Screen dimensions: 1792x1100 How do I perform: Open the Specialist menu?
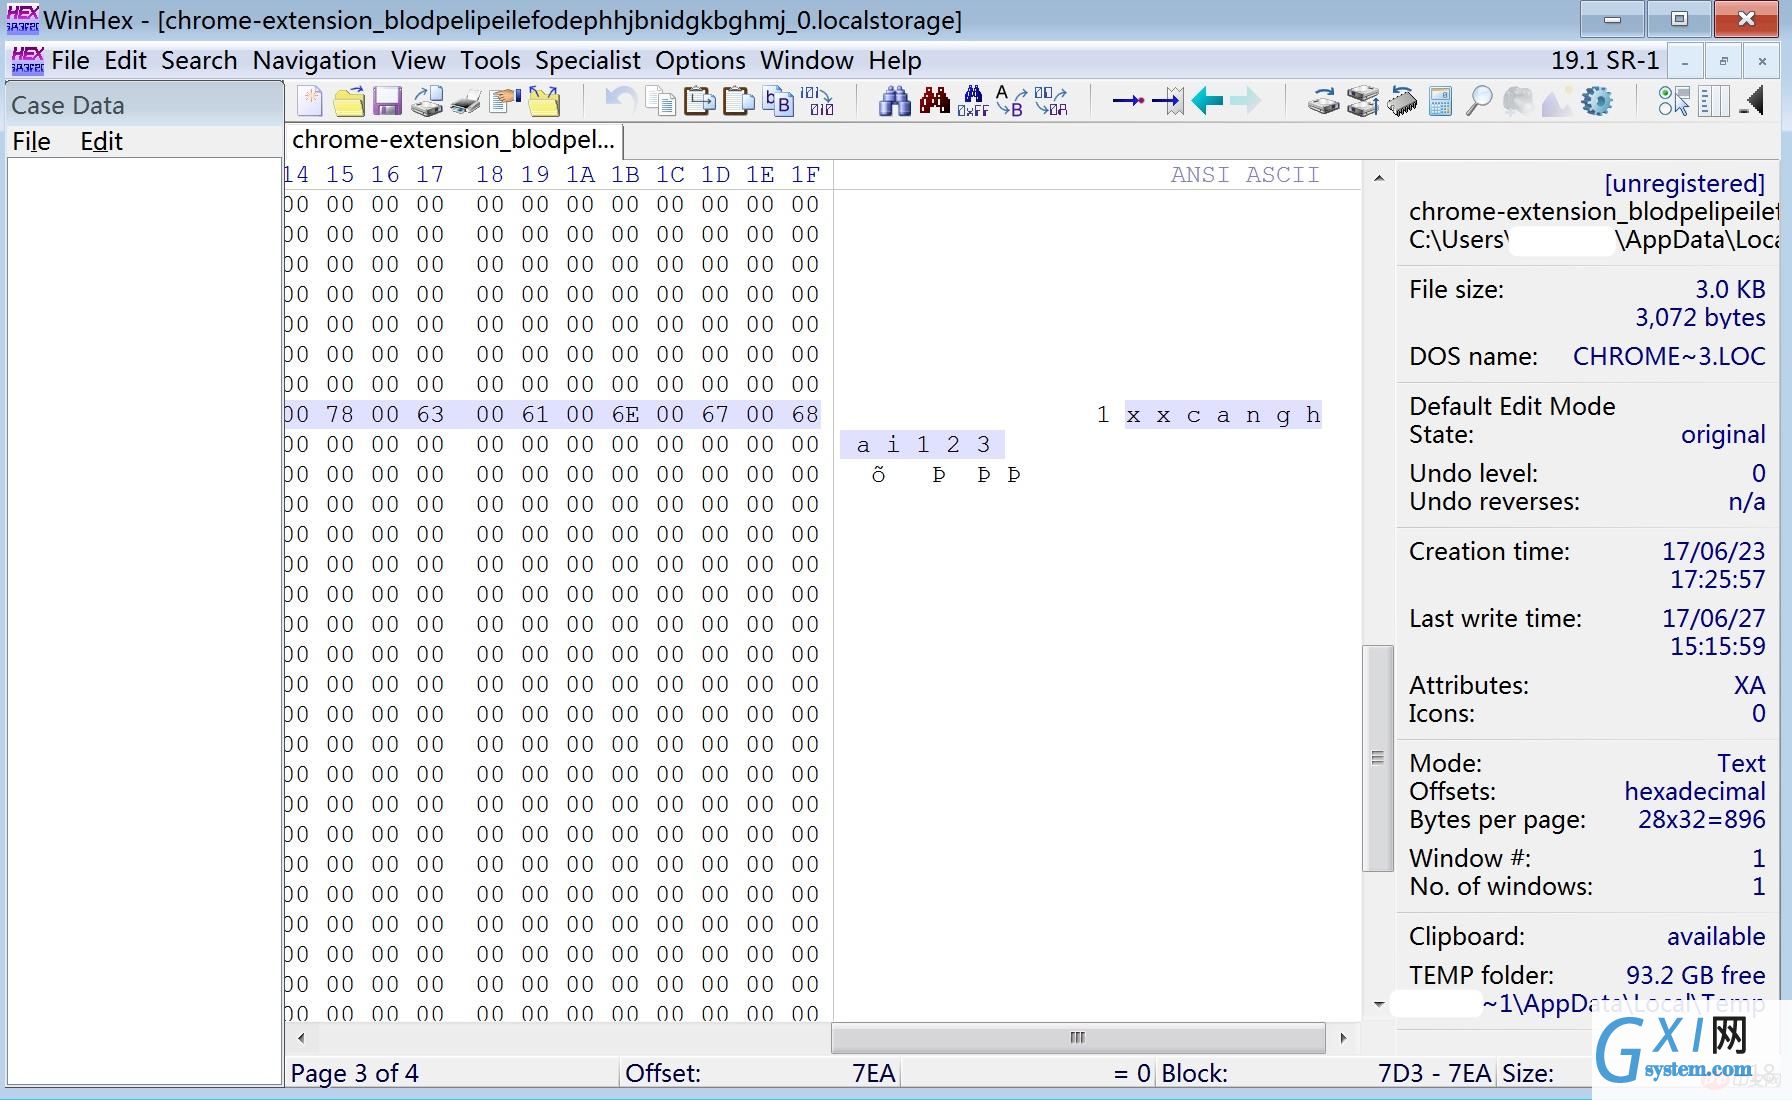587,61
